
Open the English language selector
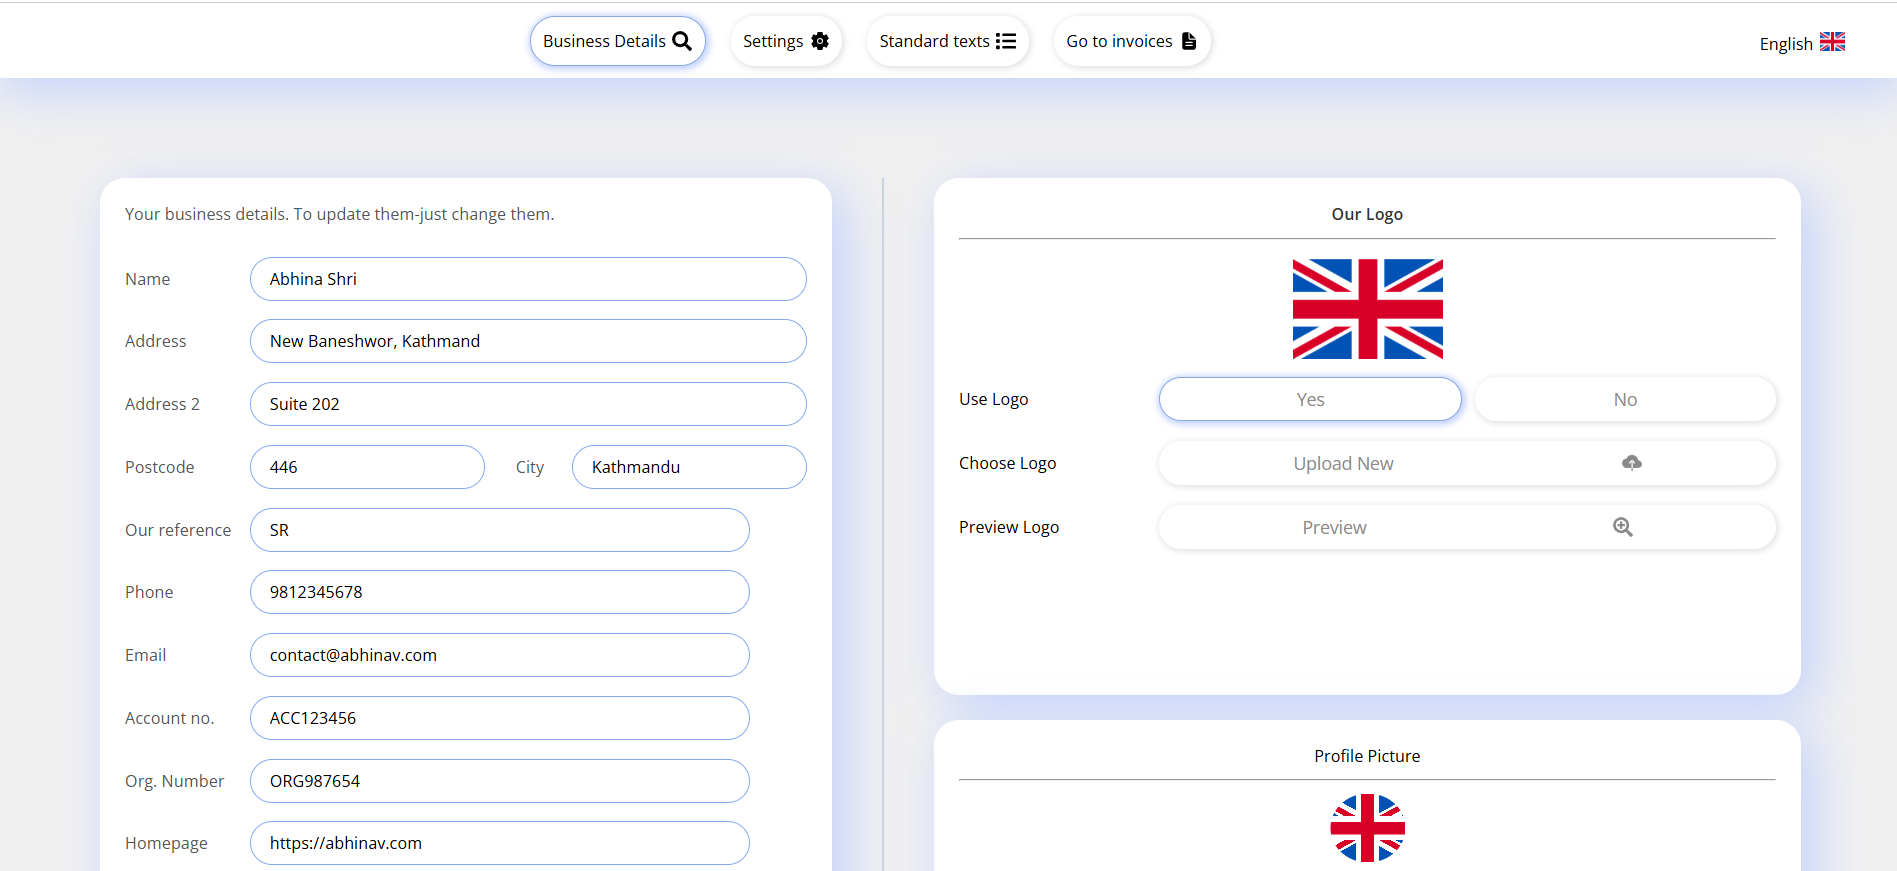(x=1786, y=44)
